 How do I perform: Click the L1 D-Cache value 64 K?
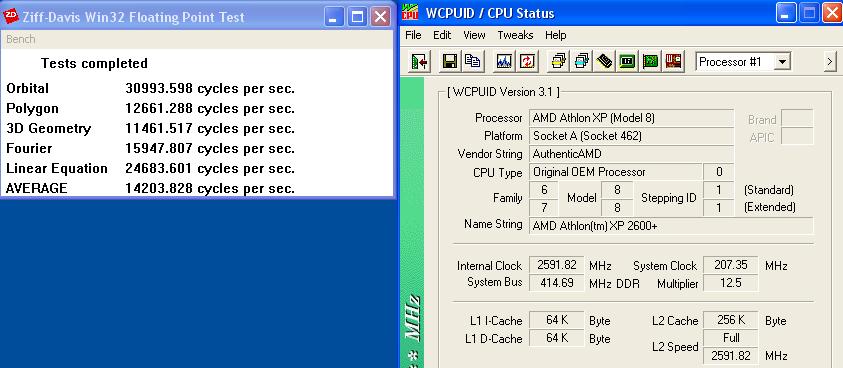[556, 338]
